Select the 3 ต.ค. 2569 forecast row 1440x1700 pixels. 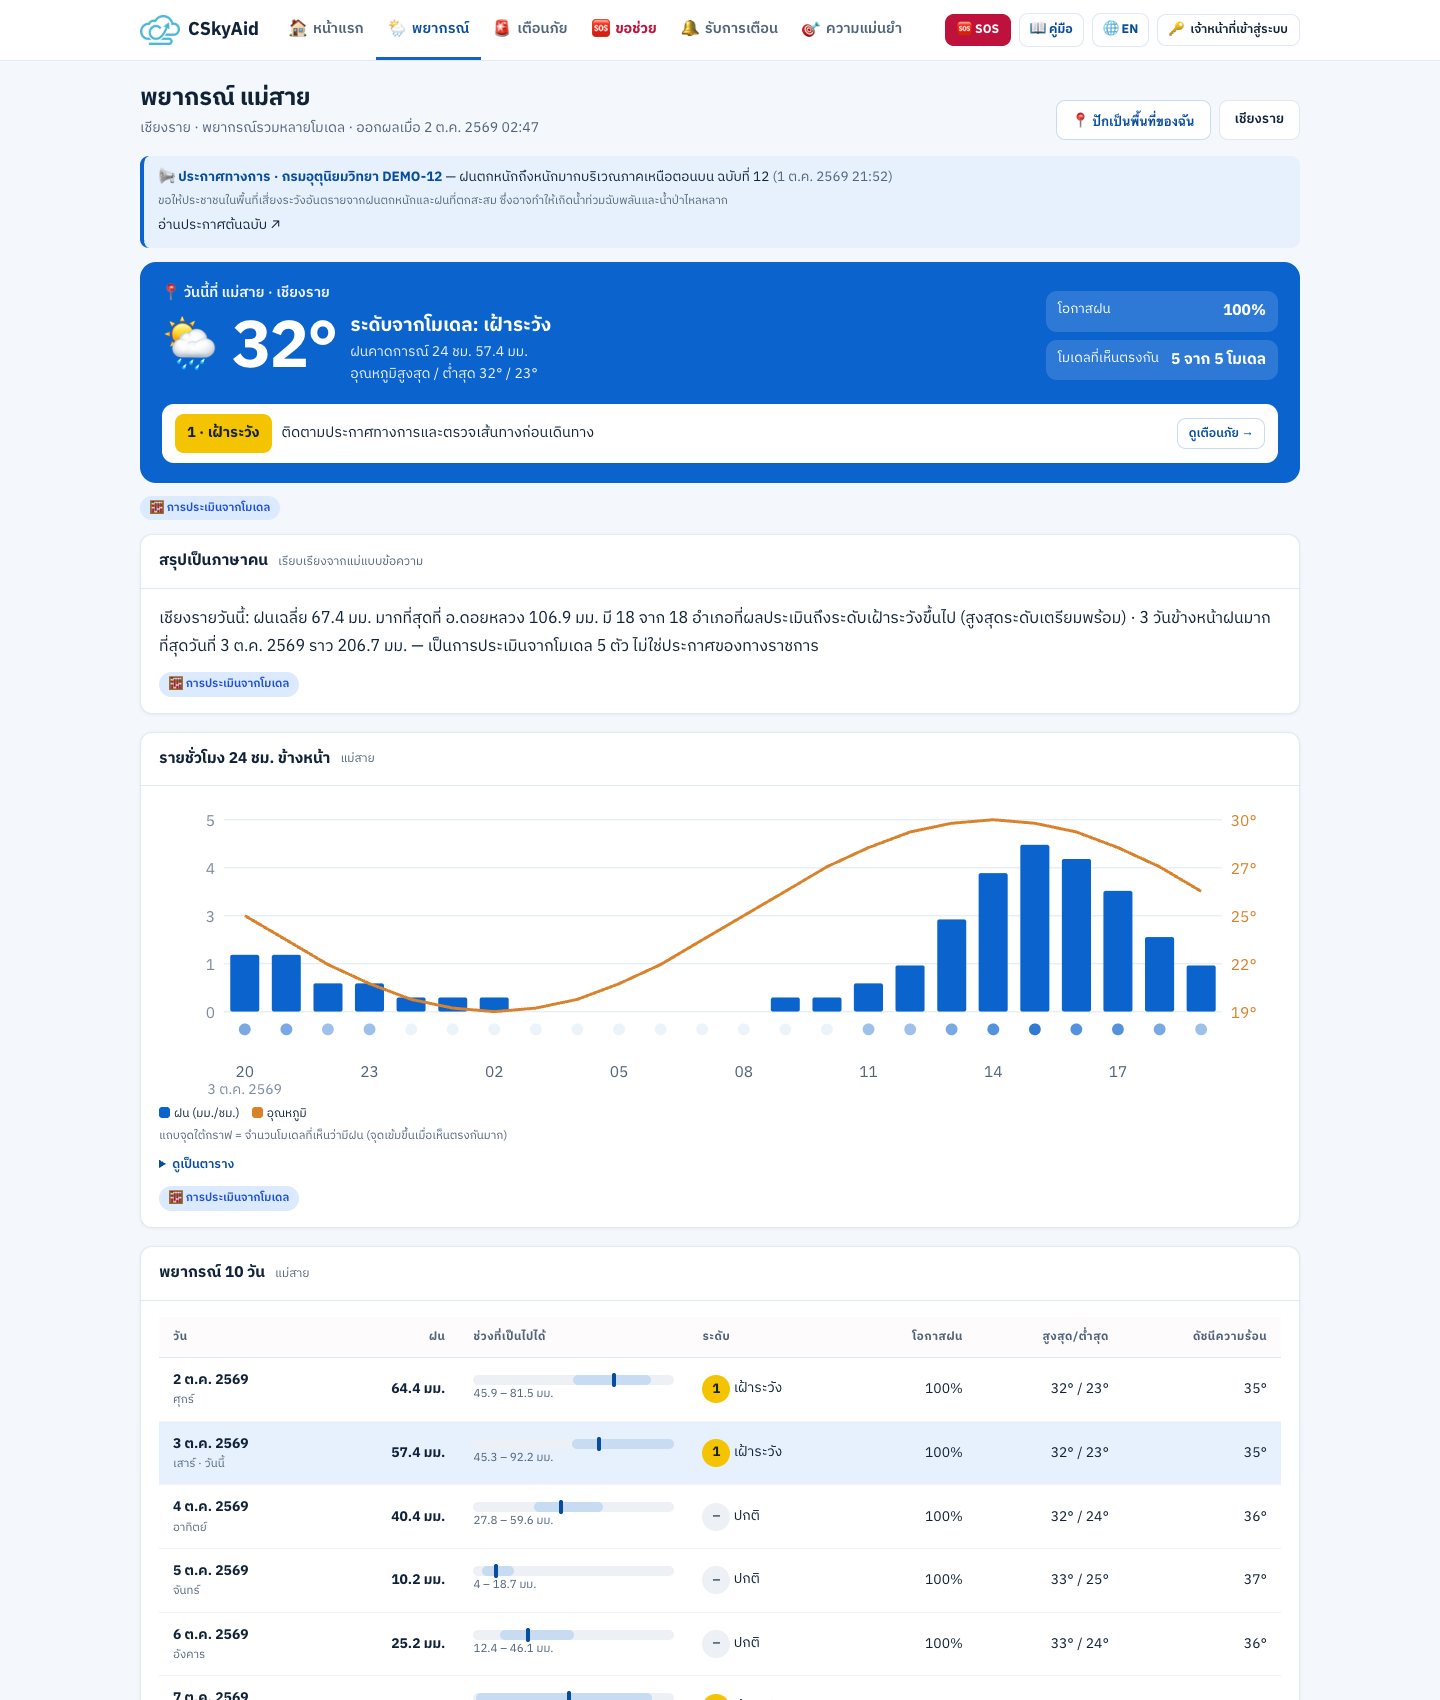tap(720, 1452)
